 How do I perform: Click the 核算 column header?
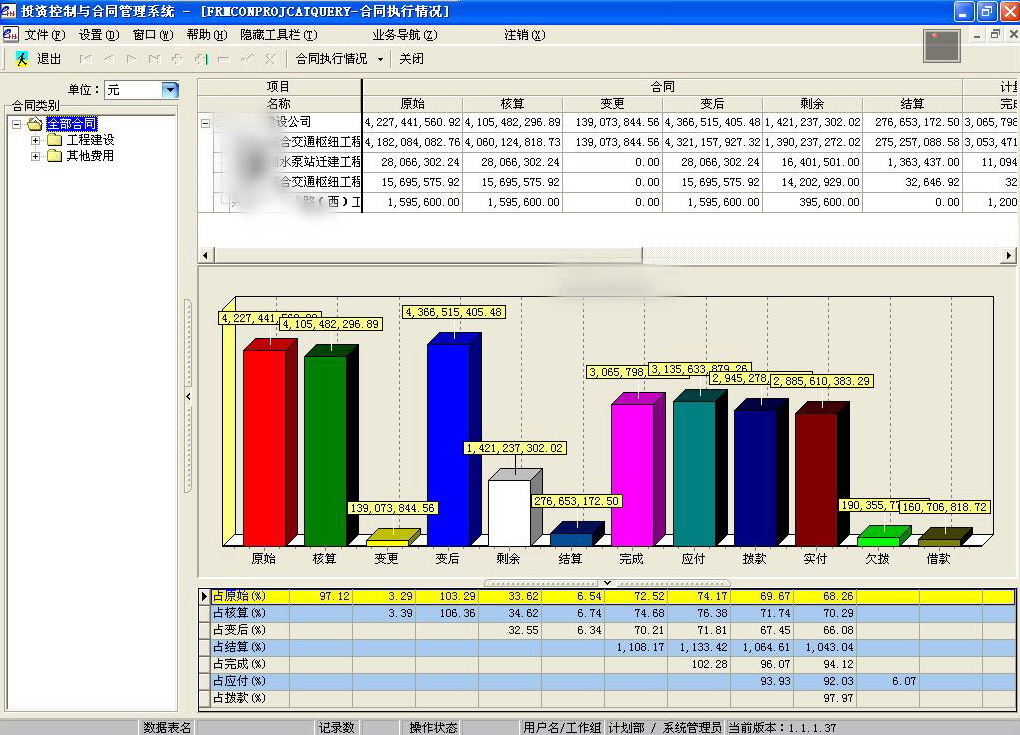click(x=513, y=104)
